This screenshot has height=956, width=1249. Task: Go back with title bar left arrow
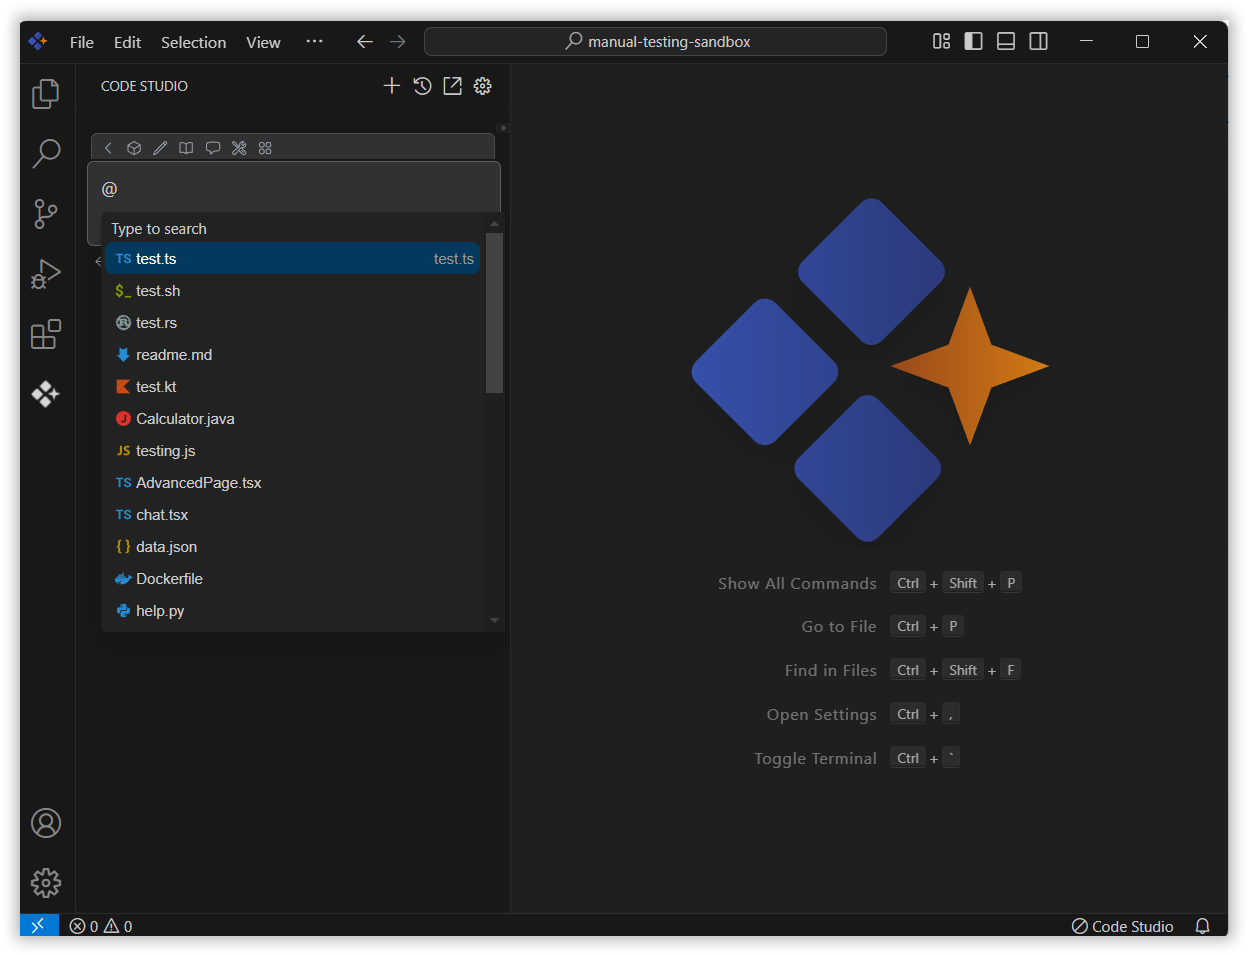(x=365, y=42)
